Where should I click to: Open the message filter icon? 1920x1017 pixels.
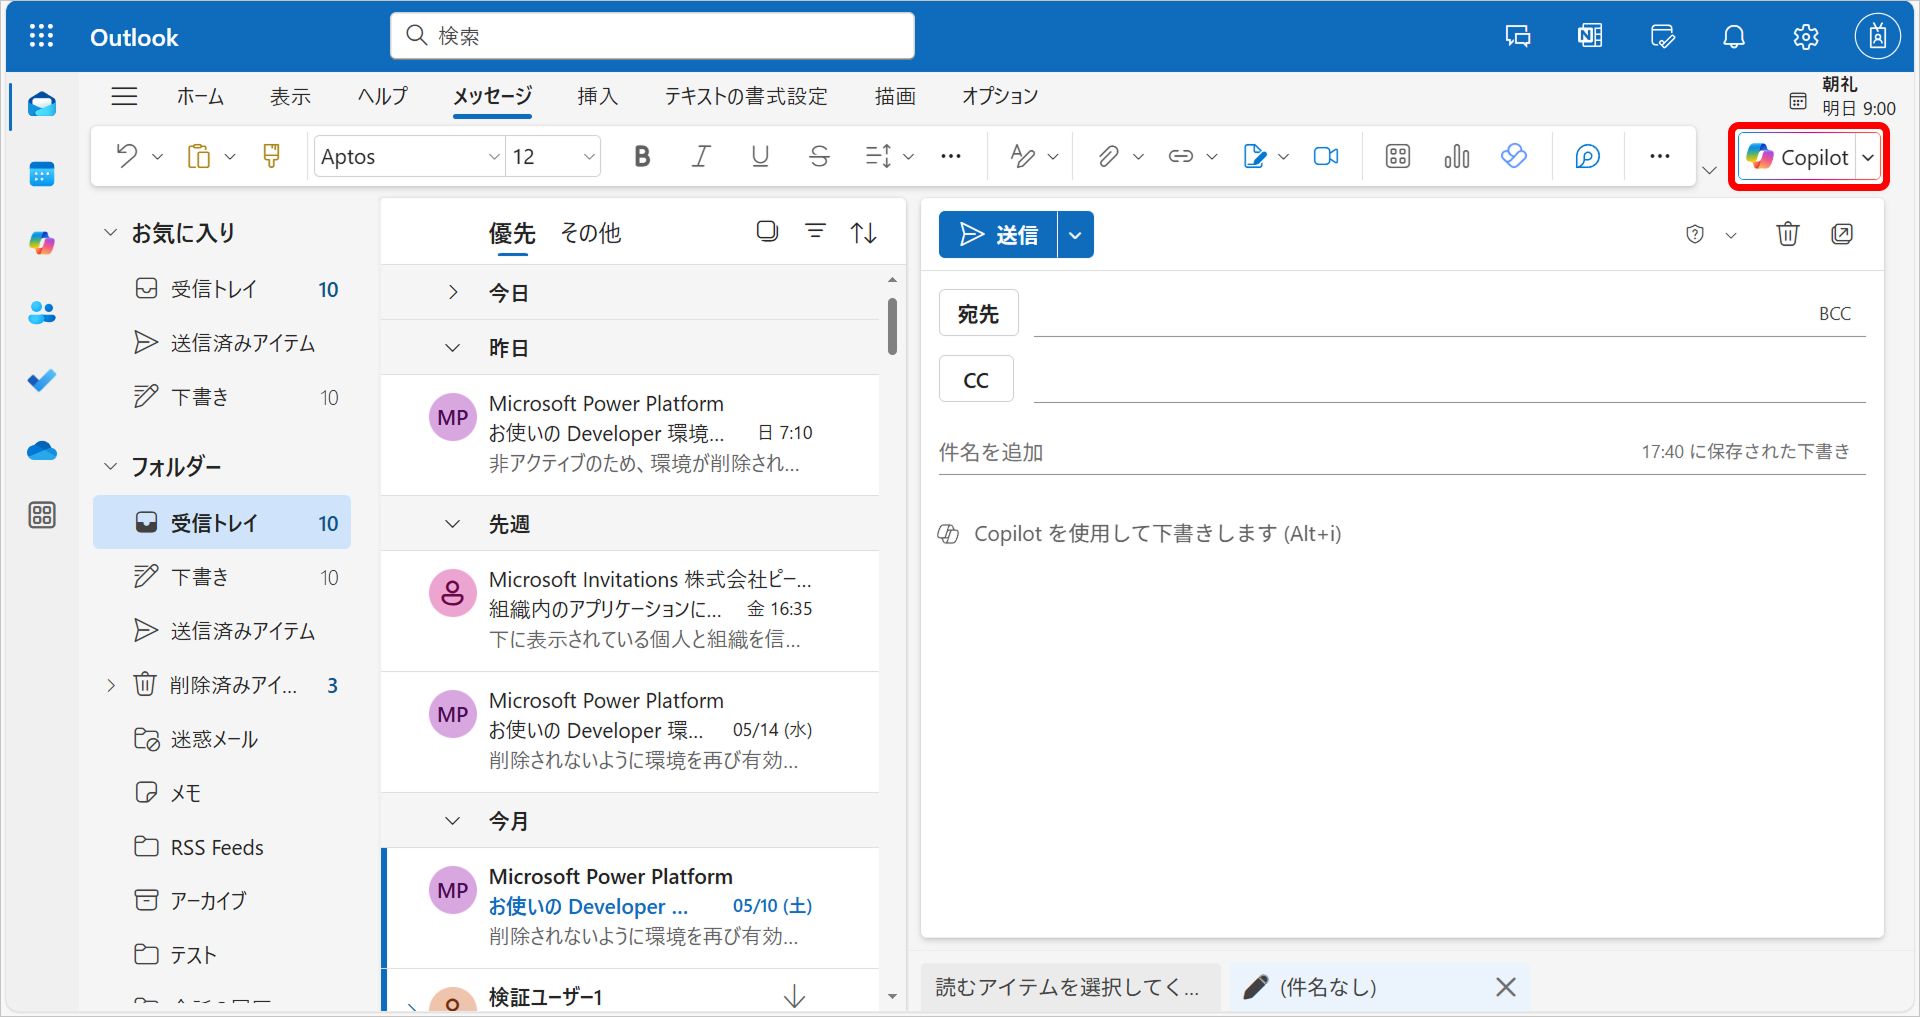point(815,232)
